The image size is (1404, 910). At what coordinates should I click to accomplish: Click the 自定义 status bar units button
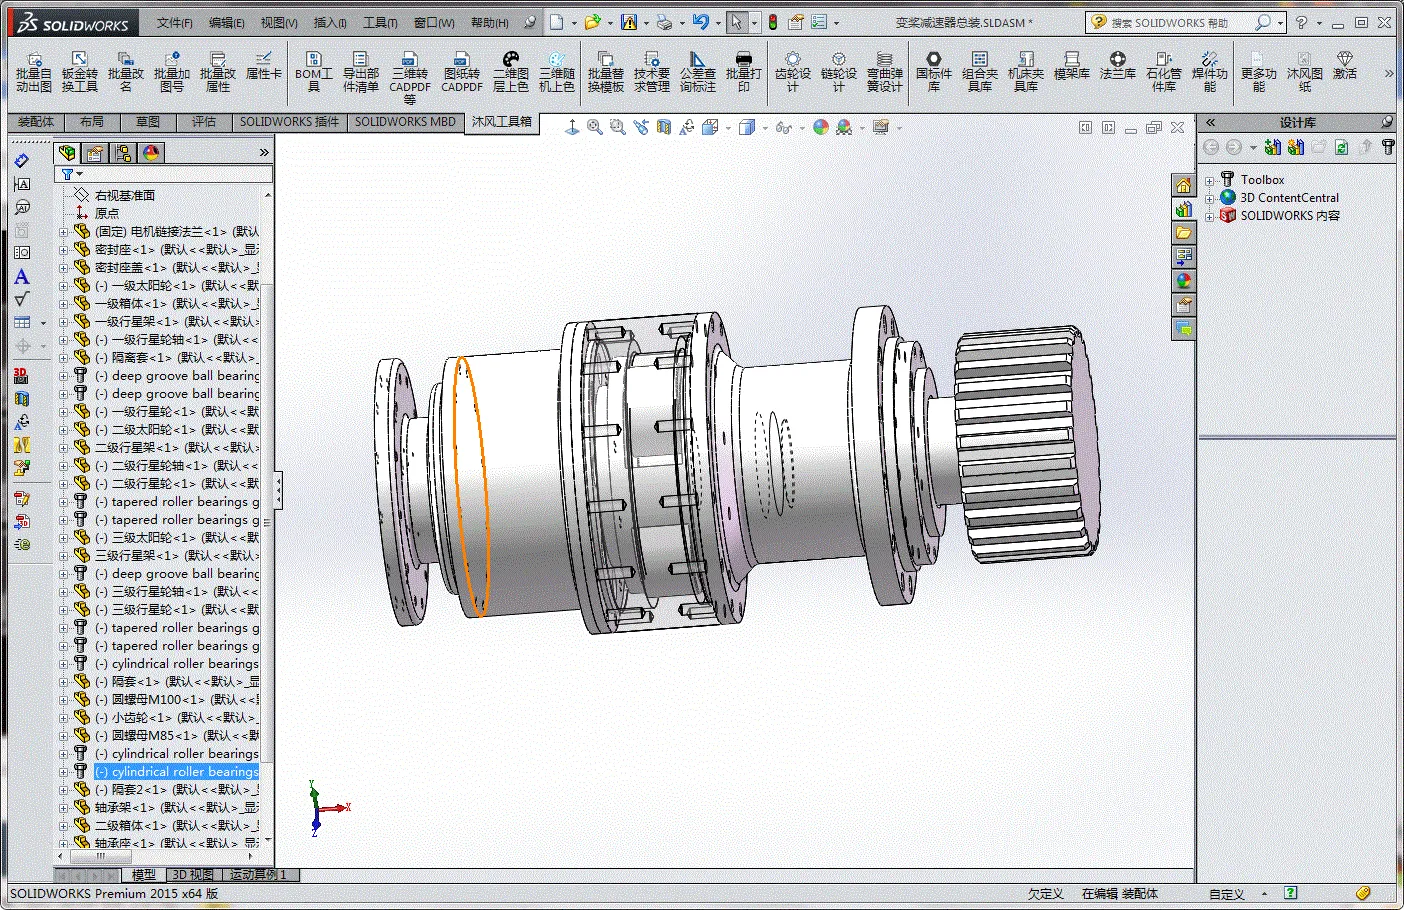[x=1227, y=895]
